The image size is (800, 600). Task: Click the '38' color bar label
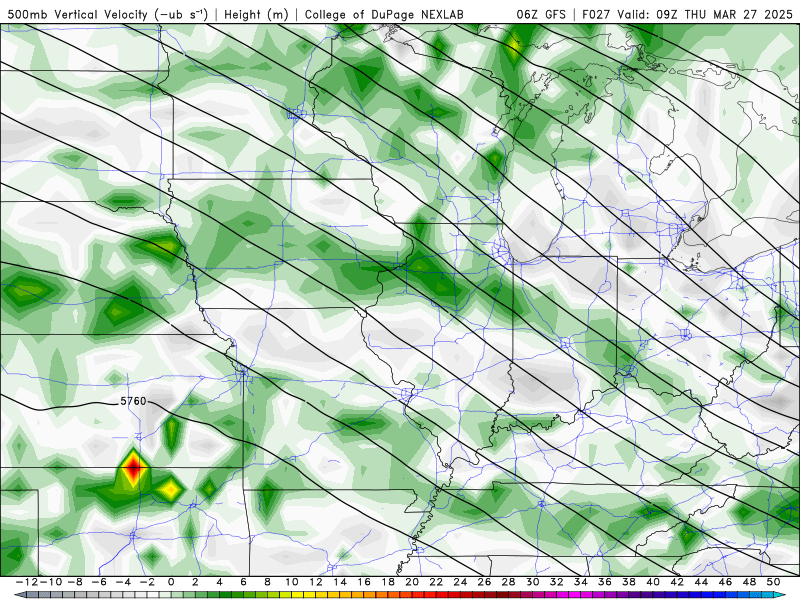[x=629, y=582]
